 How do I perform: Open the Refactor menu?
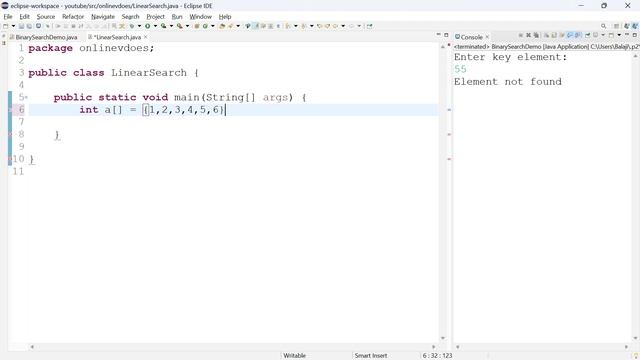pos(73,17)
